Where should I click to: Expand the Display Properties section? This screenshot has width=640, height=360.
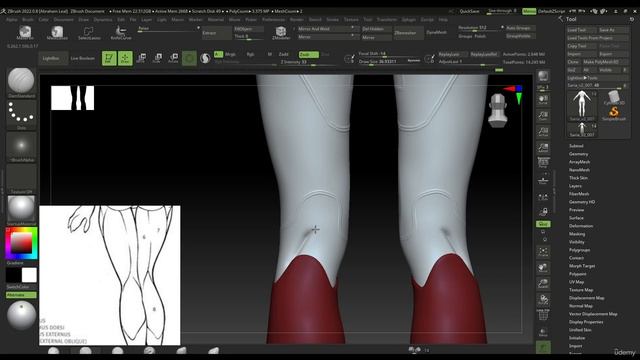586,322
